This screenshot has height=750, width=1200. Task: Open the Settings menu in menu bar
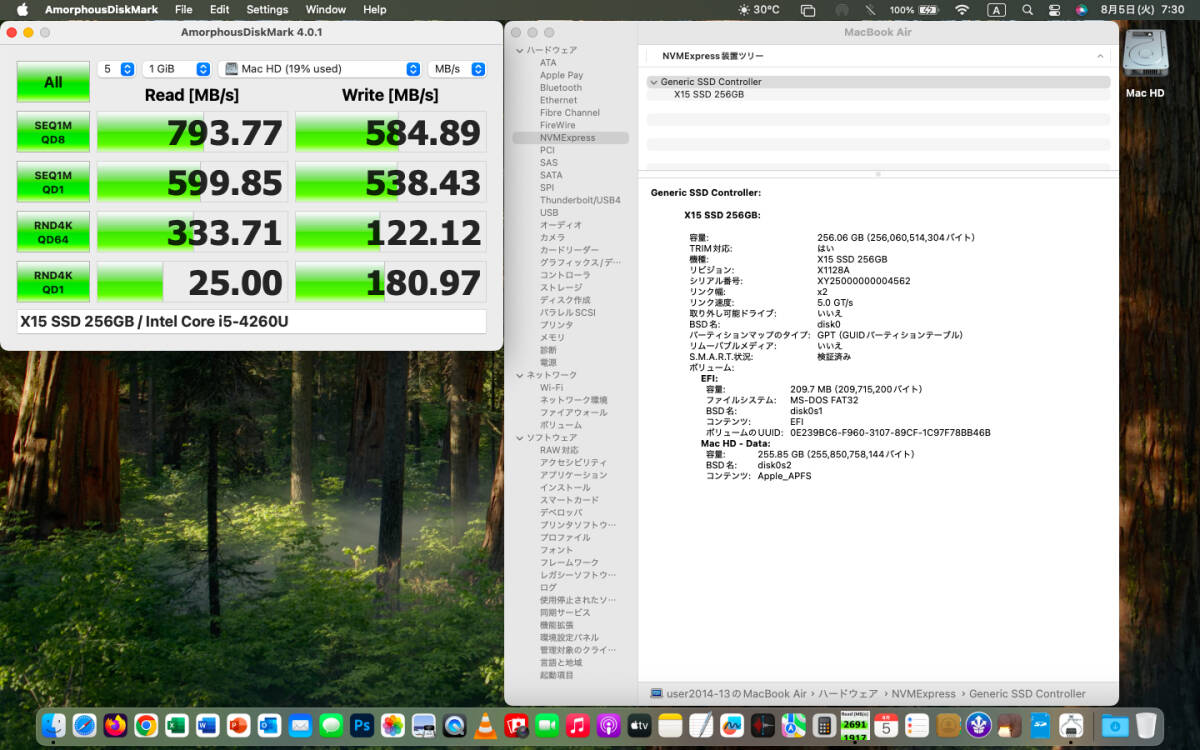[267, 10]
